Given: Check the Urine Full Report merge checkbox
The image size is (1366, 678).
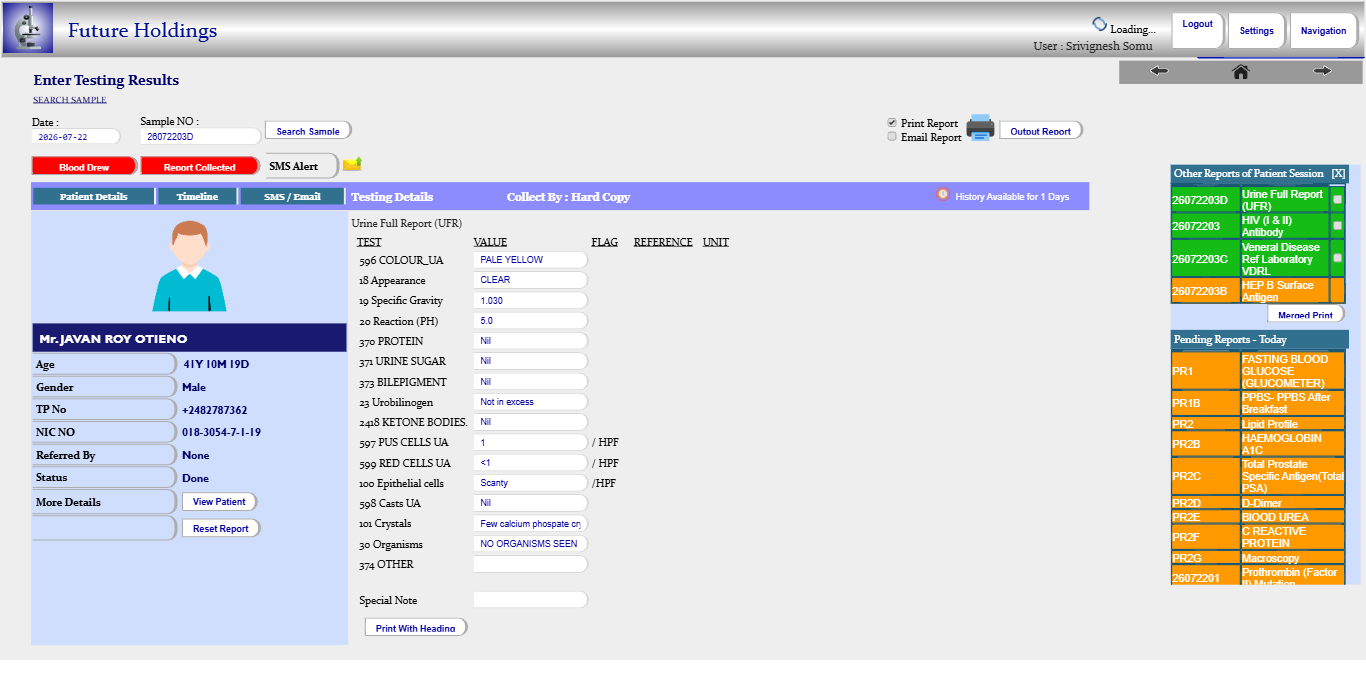Looking at the screenshot, I should coord(1338,200).
